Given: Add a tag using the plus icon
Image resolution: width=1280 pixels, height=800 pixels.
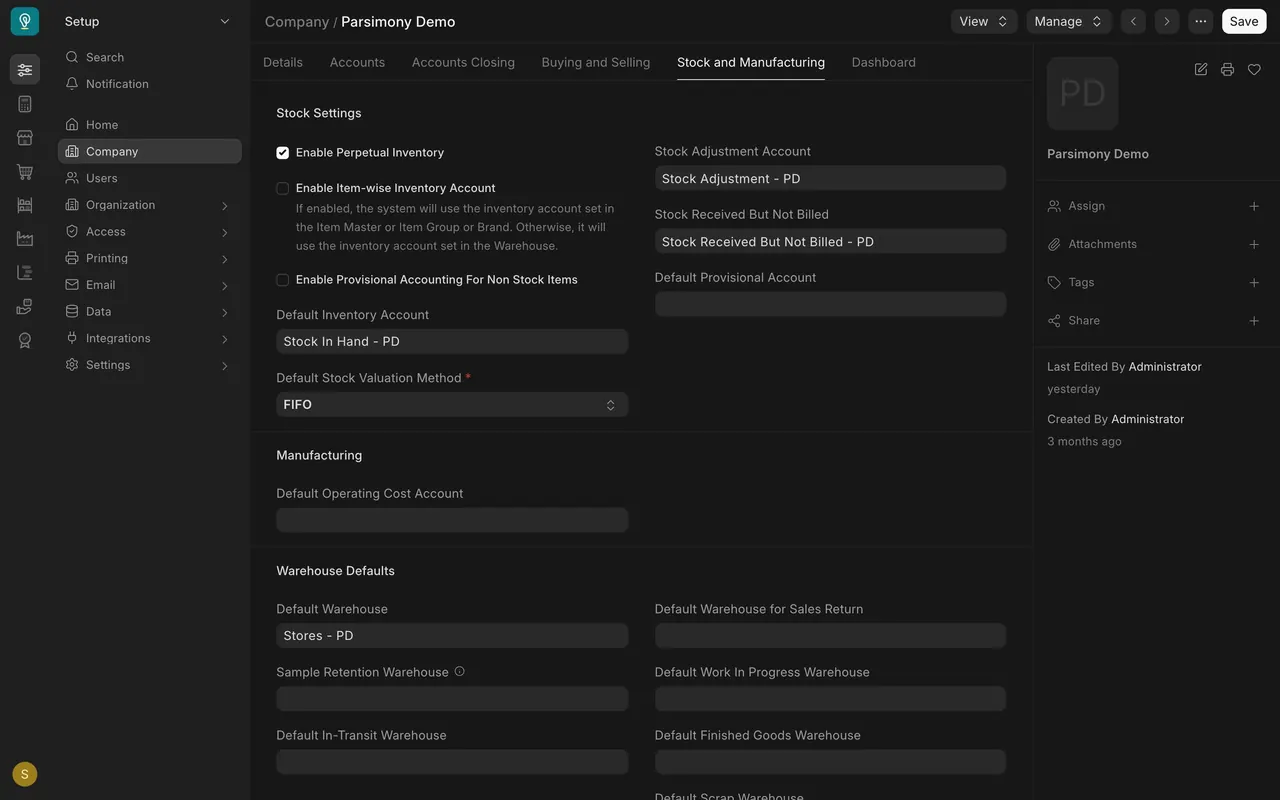Looking at the screenshot, I should (1254, 283).
